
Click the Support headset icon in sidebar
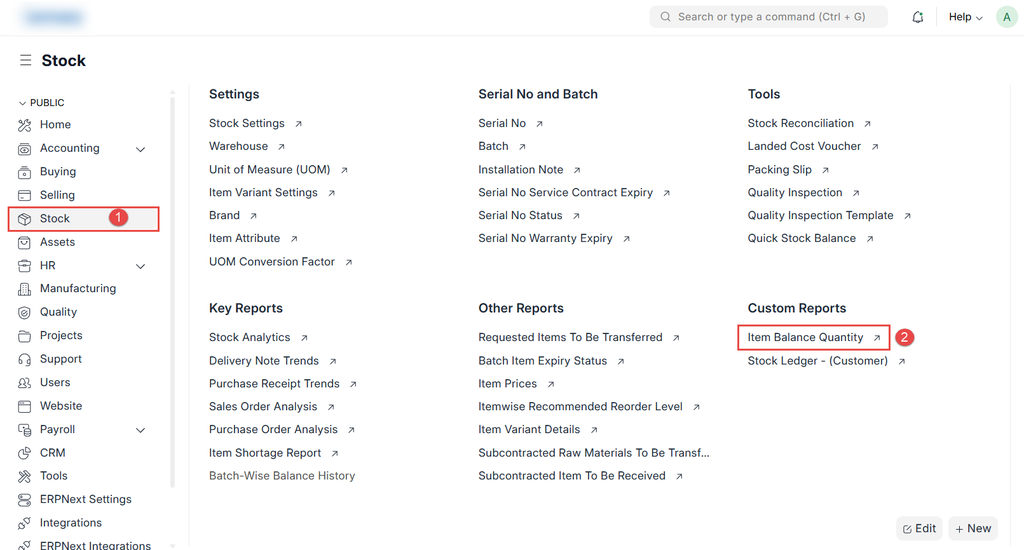[25, 359]
